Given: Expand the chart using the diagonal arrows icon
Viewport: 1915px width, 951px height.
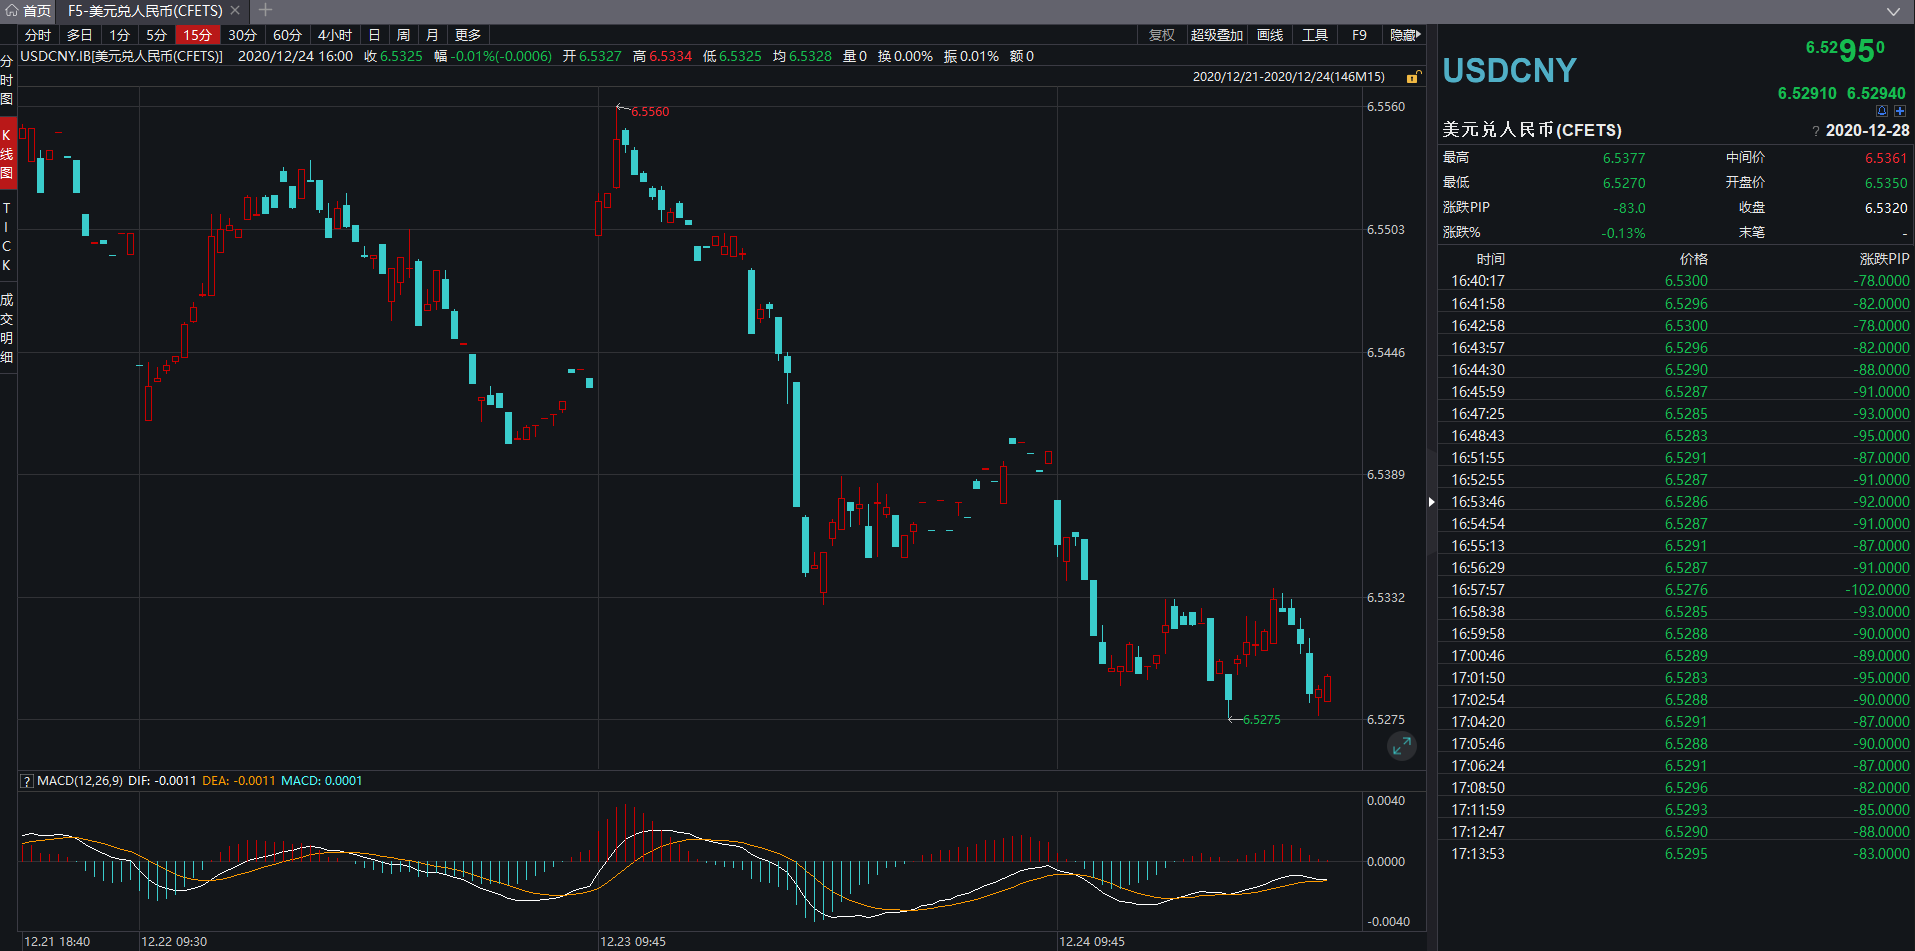Looking at the screenshot, I should [x=1402, y=745].
